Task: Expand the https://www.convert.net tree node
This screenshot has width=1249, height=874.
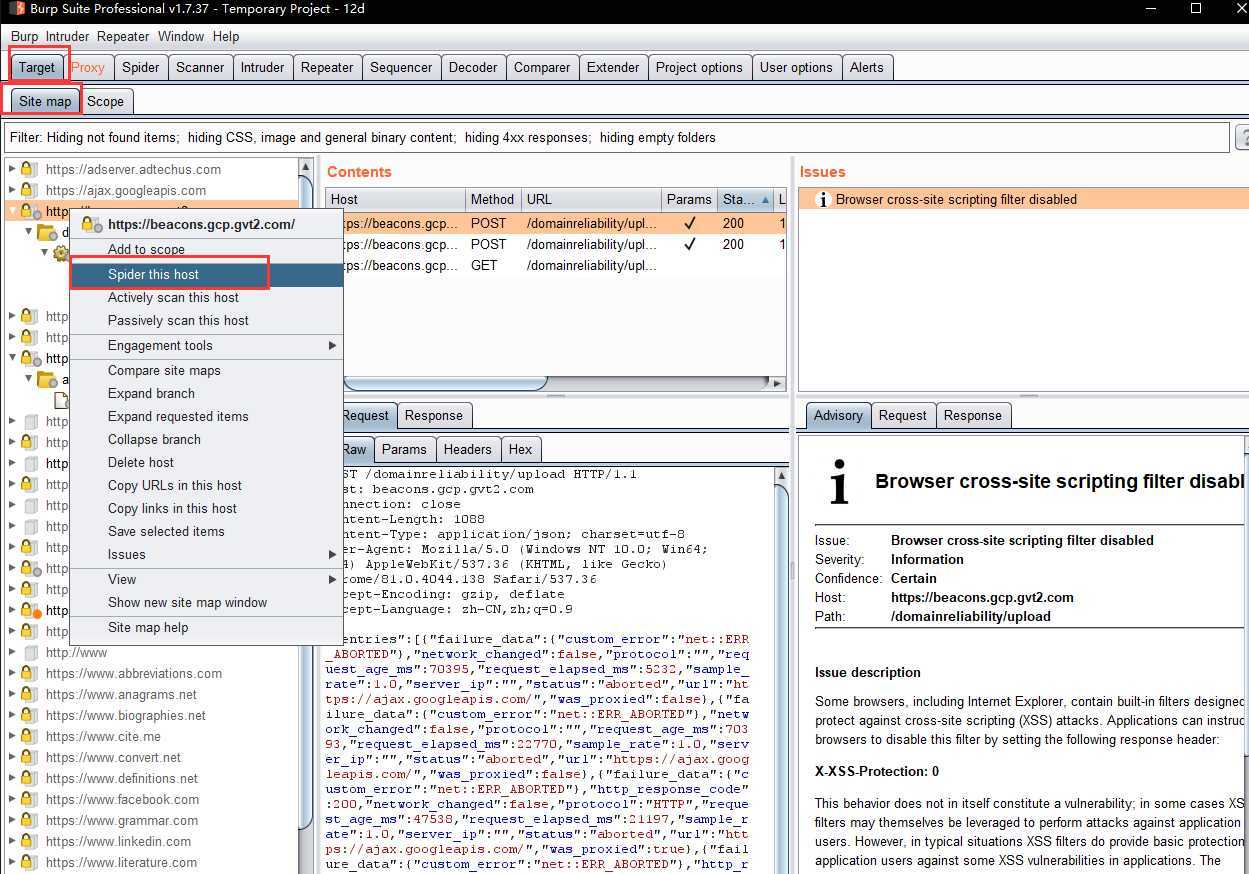Action: point(12,757)
